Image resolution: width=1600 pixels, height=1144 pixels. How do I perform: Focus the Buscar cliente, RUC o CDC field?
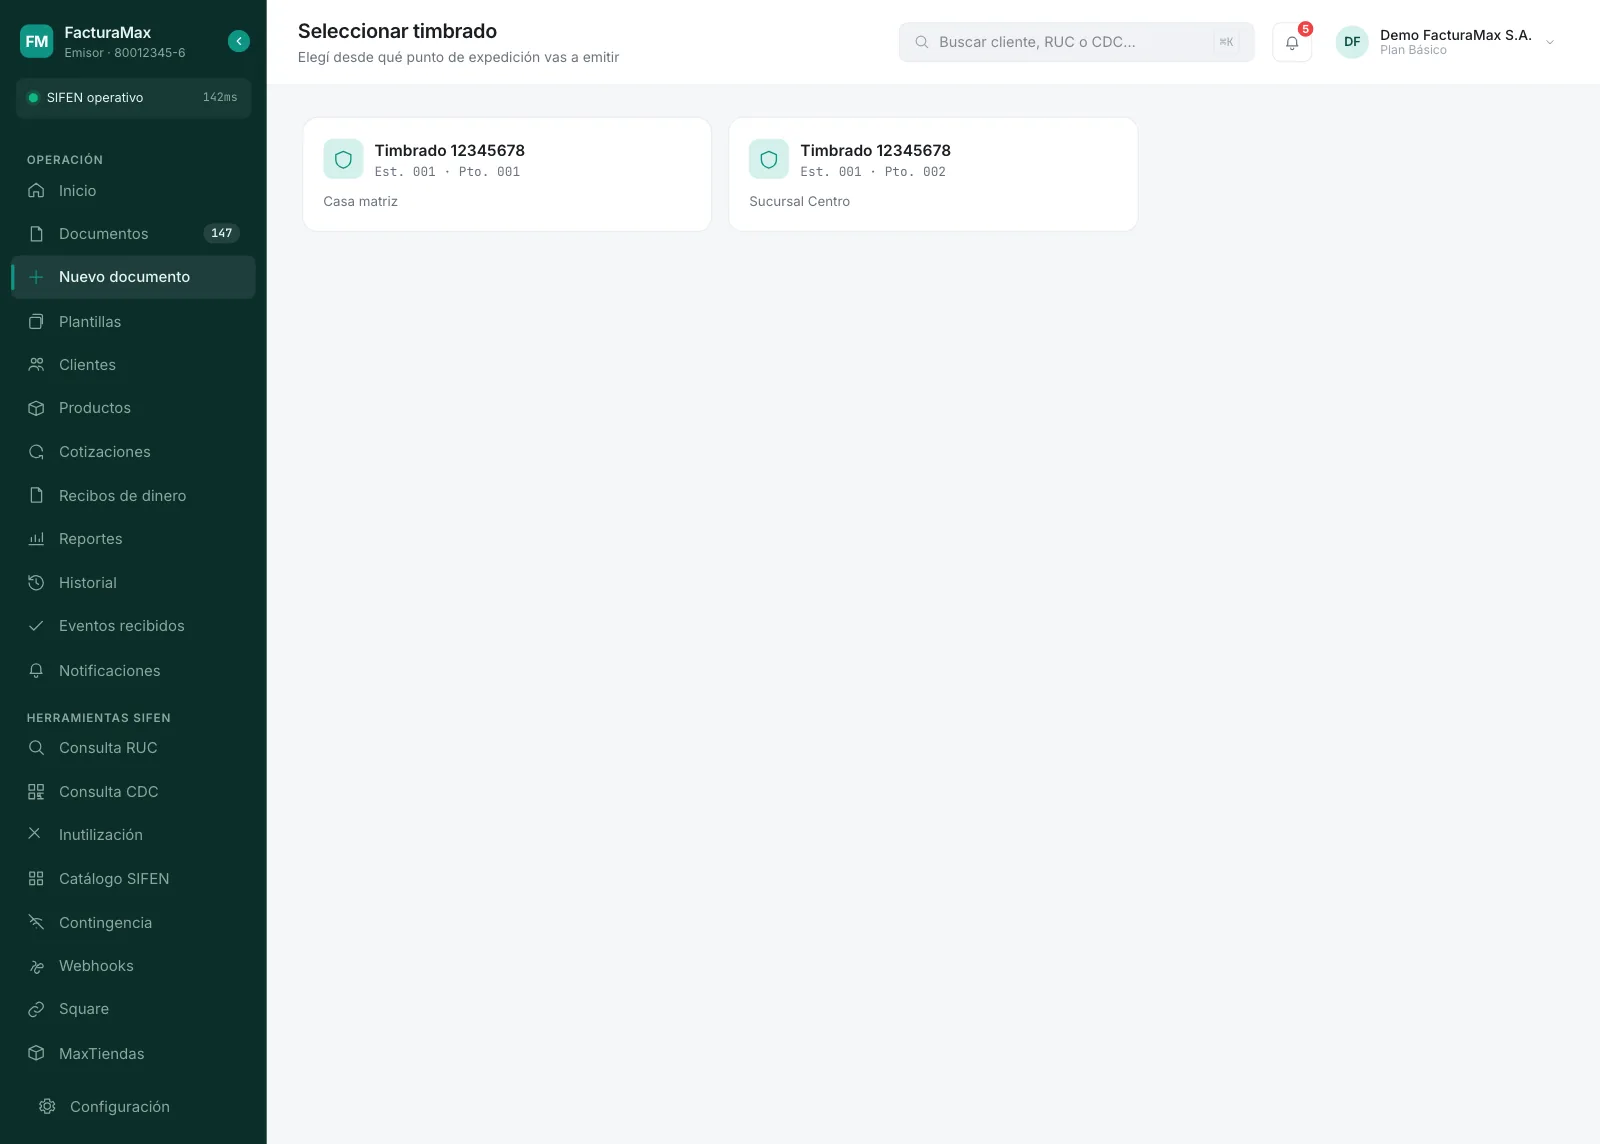tap(1076, 42)
